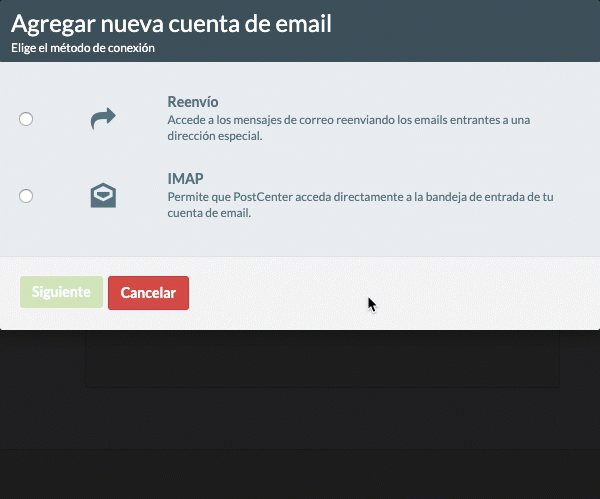Click the 'Reenvío' option title
600x499 pixels.
(193, 102)
